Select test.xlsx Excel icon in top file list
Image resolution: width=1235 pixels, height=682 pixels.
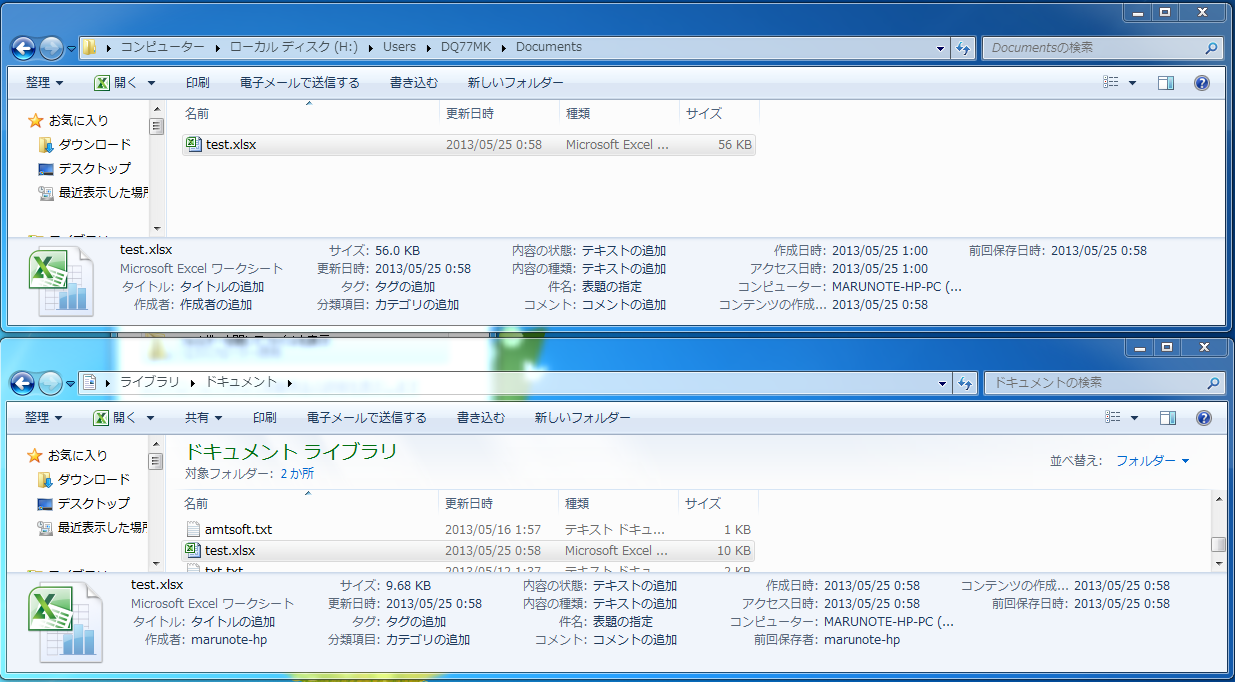pos(194,144)
